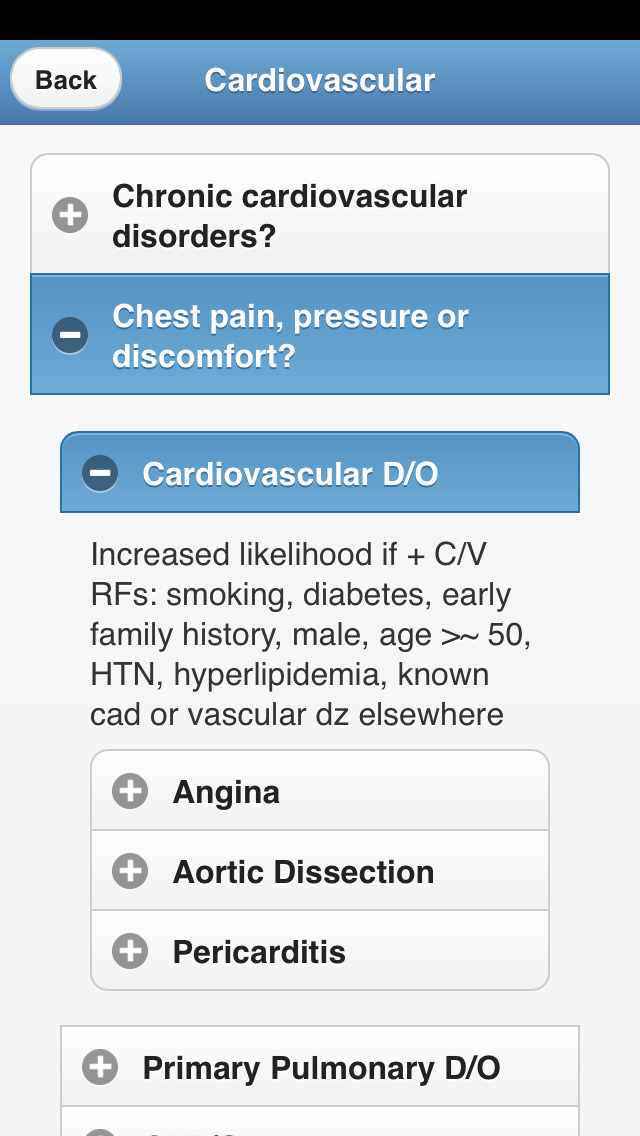Open the 'Pericarditis' entry label
Viewport: 640px width, 1136px height.
[259, 952]
